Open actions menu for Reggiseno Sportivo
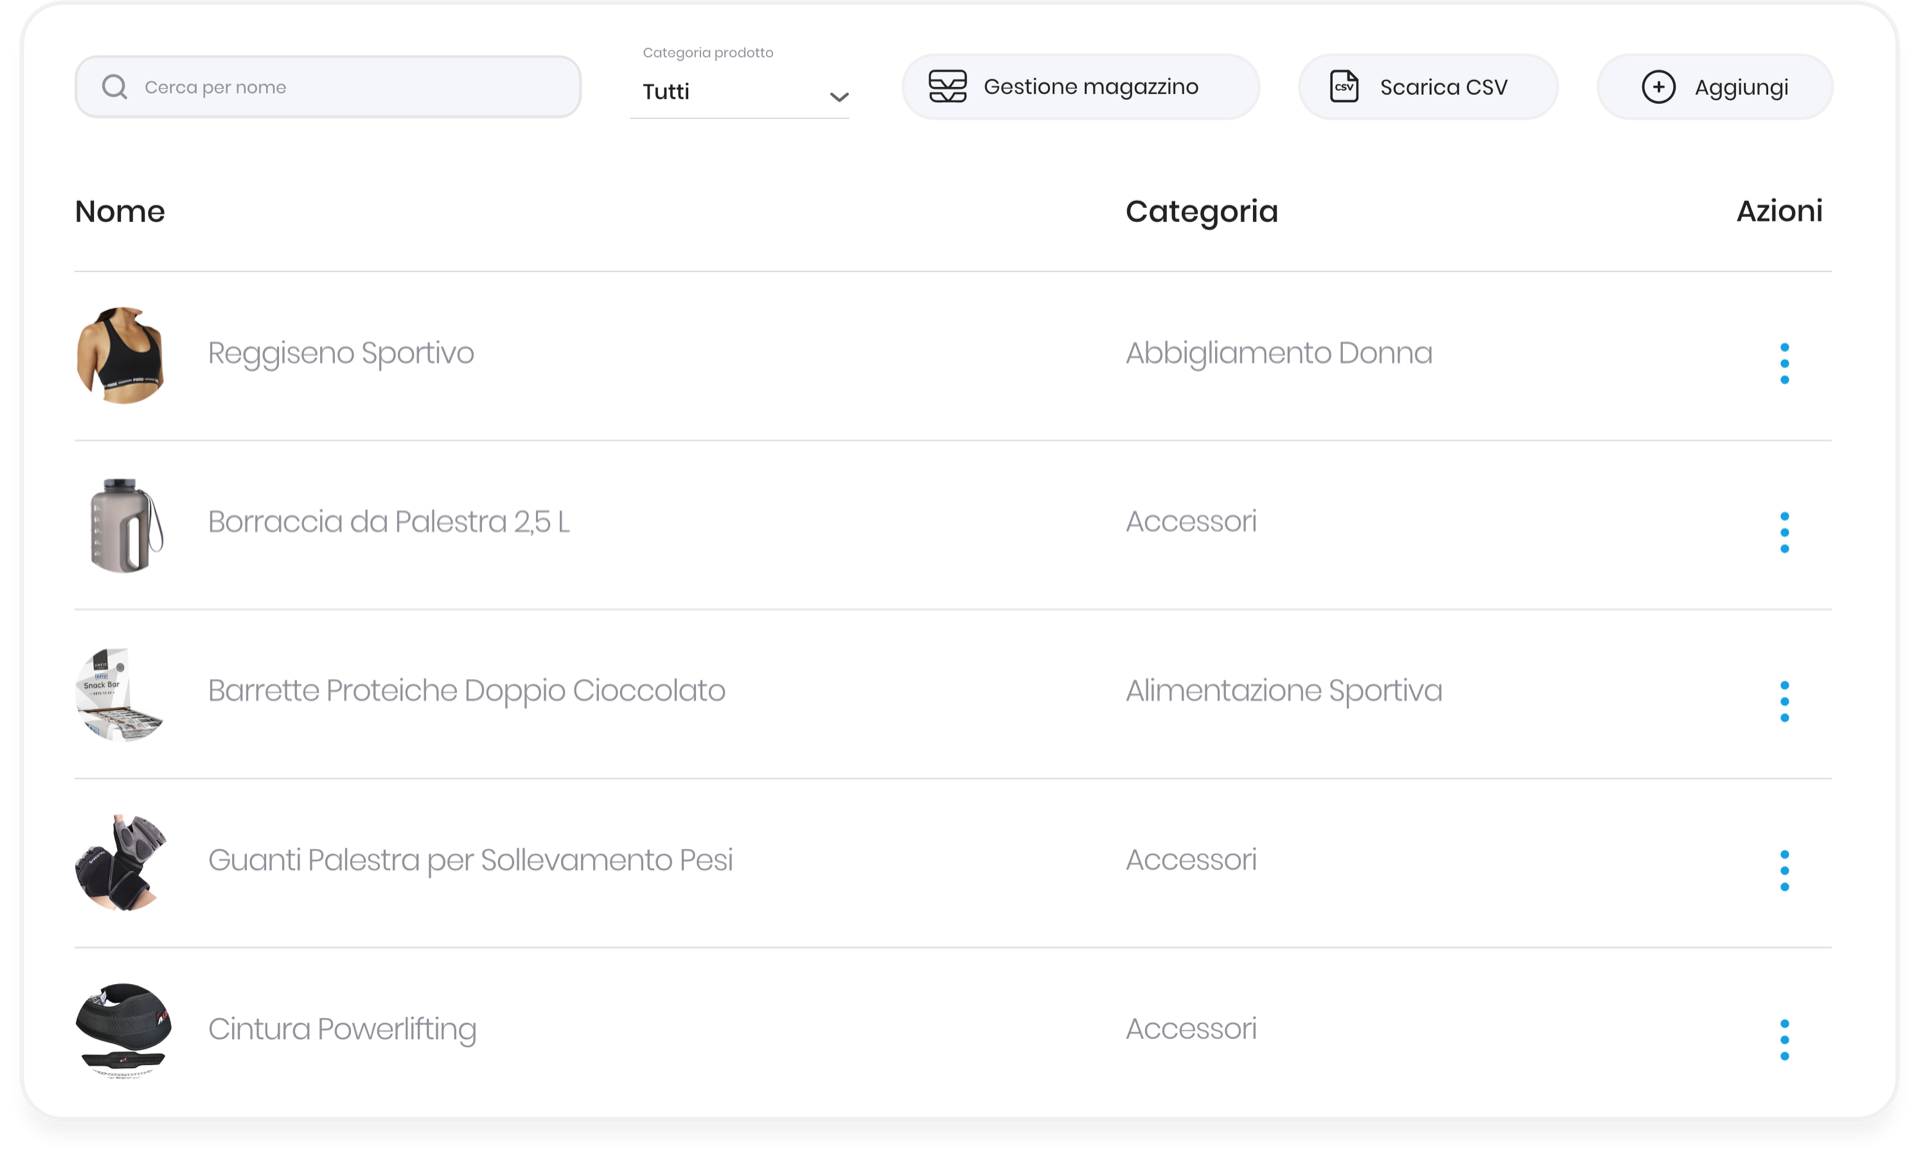This screenshot has height=1161, width=1920. point(1784,363)
